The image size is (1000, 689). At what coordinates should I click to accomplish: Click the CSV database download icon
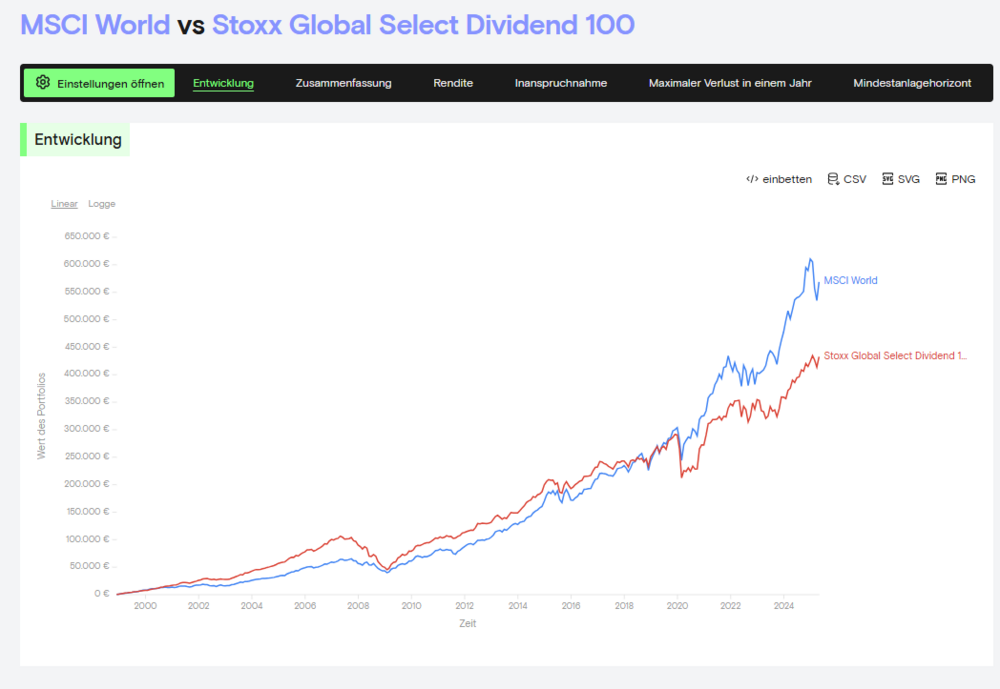tap(833, 179)
